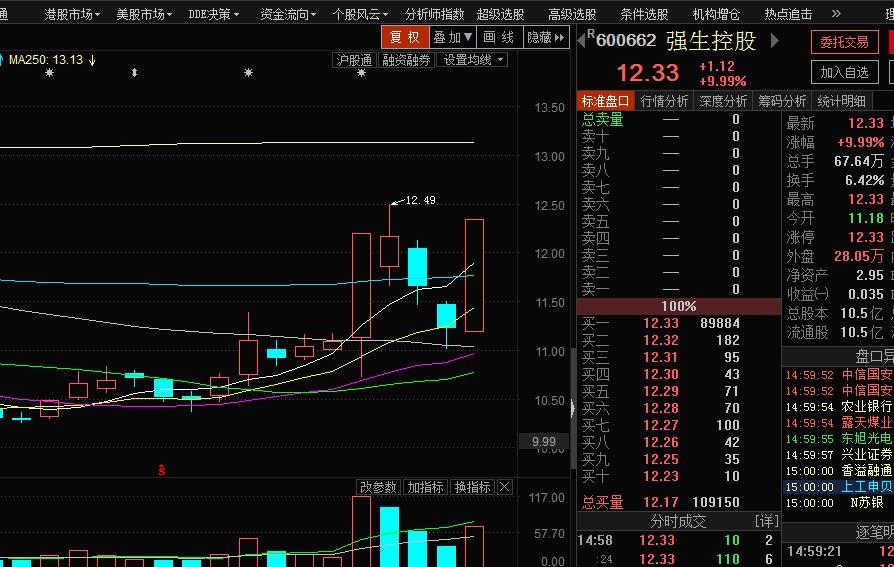Open 条件选股 menu item

point(644,14)
